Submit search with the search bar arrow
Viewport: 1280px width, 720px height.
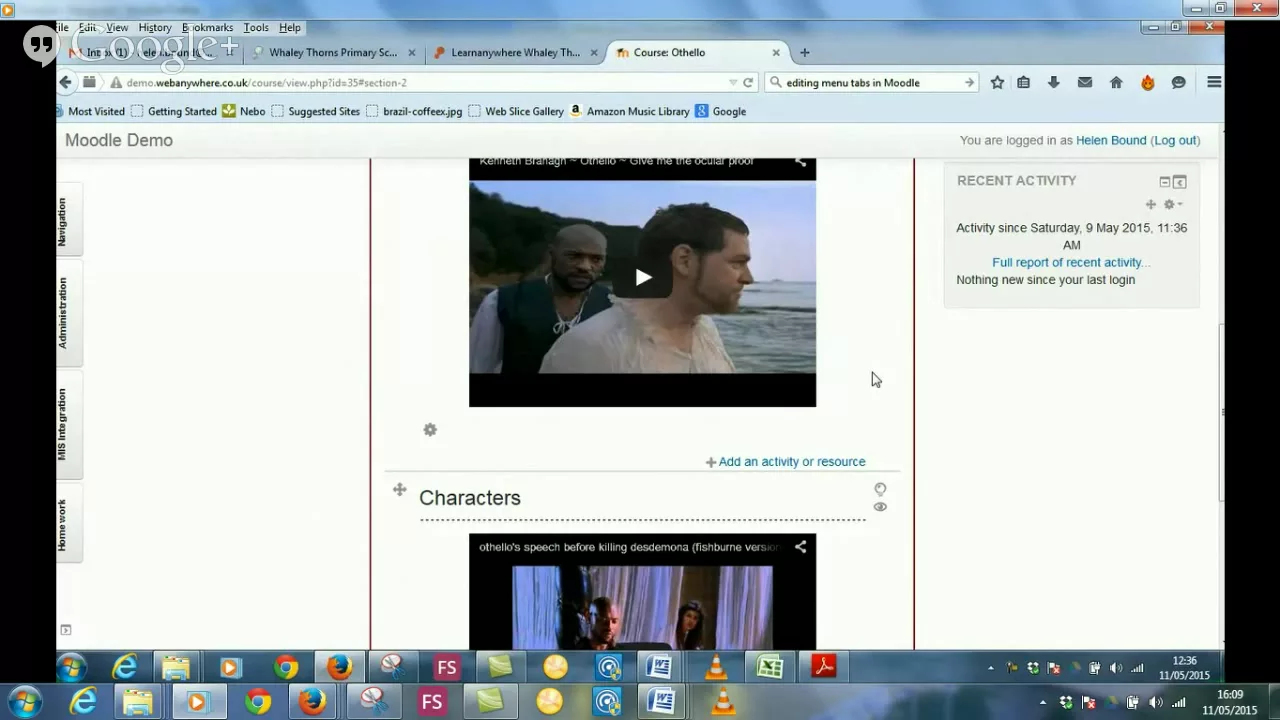(x=969, y=83)
